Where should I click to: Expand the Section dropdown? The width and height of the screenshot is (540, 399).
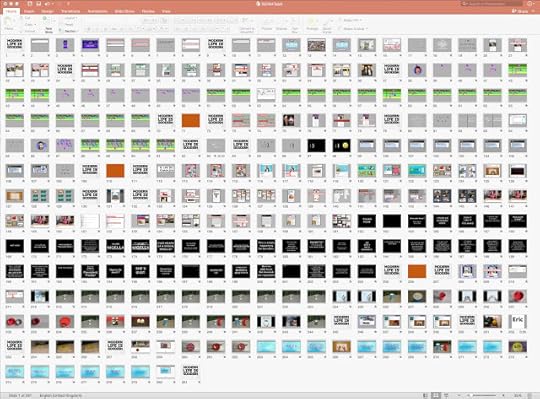pyautogui.click(x=71, y=31)
